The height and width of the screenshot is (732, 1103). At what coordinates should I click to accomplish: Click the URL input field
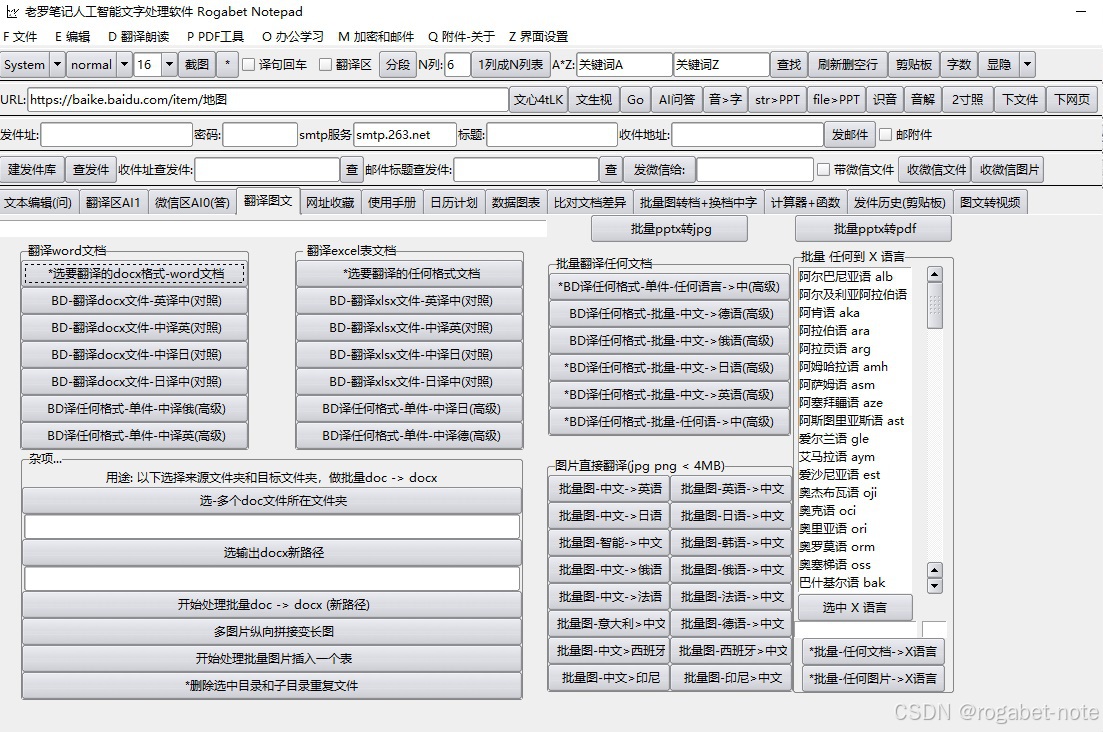(268, 100)
